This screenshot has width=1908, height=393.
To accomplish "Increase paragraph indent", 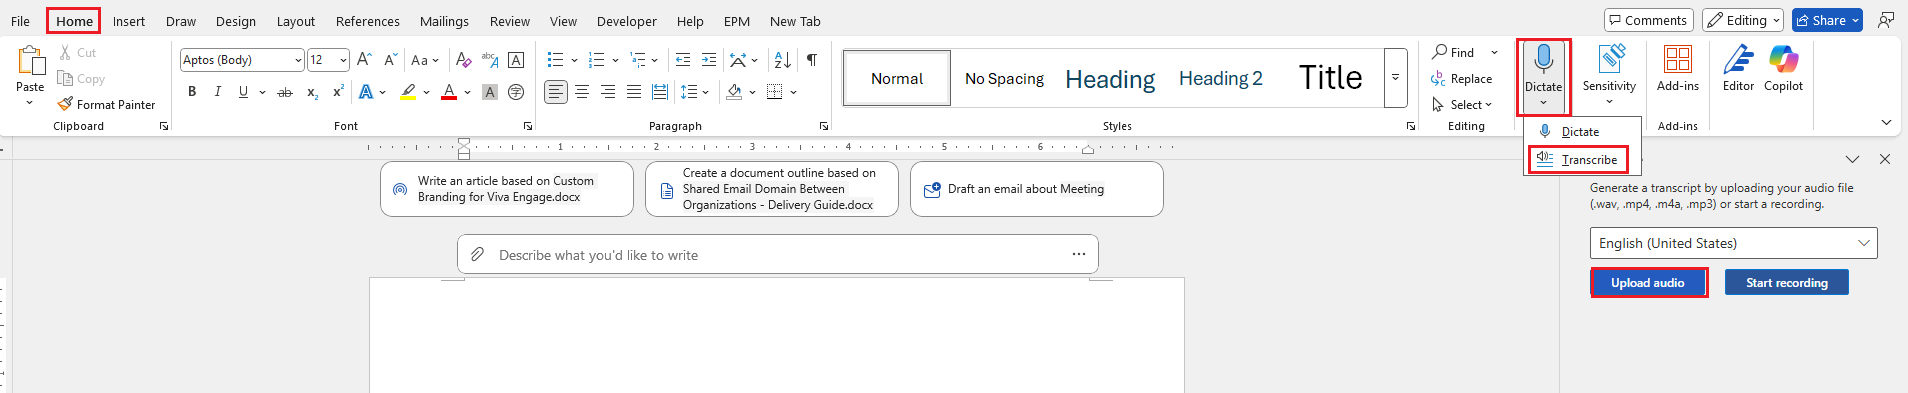I will click(x=709, y=60).
